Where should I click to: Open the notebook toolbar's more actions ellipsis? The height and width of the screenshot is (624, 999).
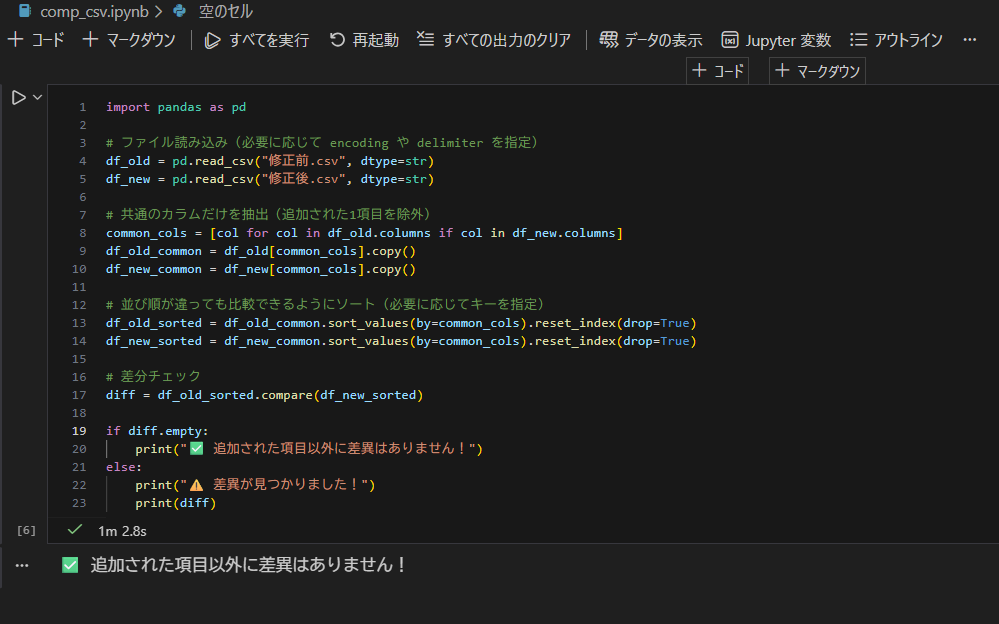click(x=969, y=40)
